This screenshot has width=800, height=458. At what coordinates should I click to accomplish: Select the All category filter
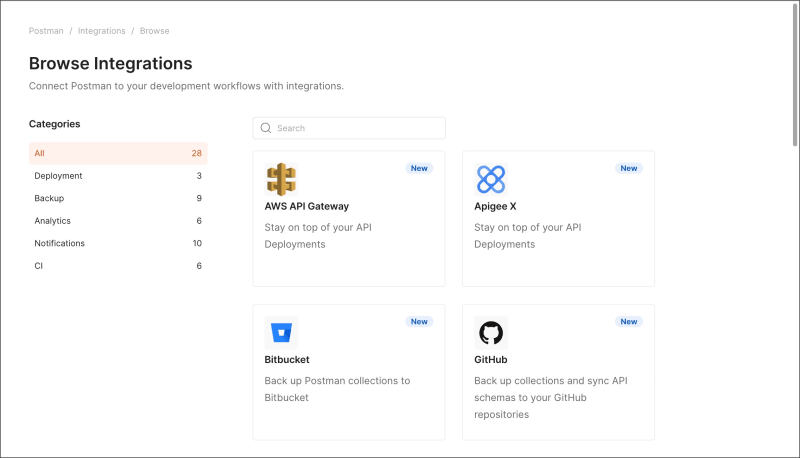118,154
